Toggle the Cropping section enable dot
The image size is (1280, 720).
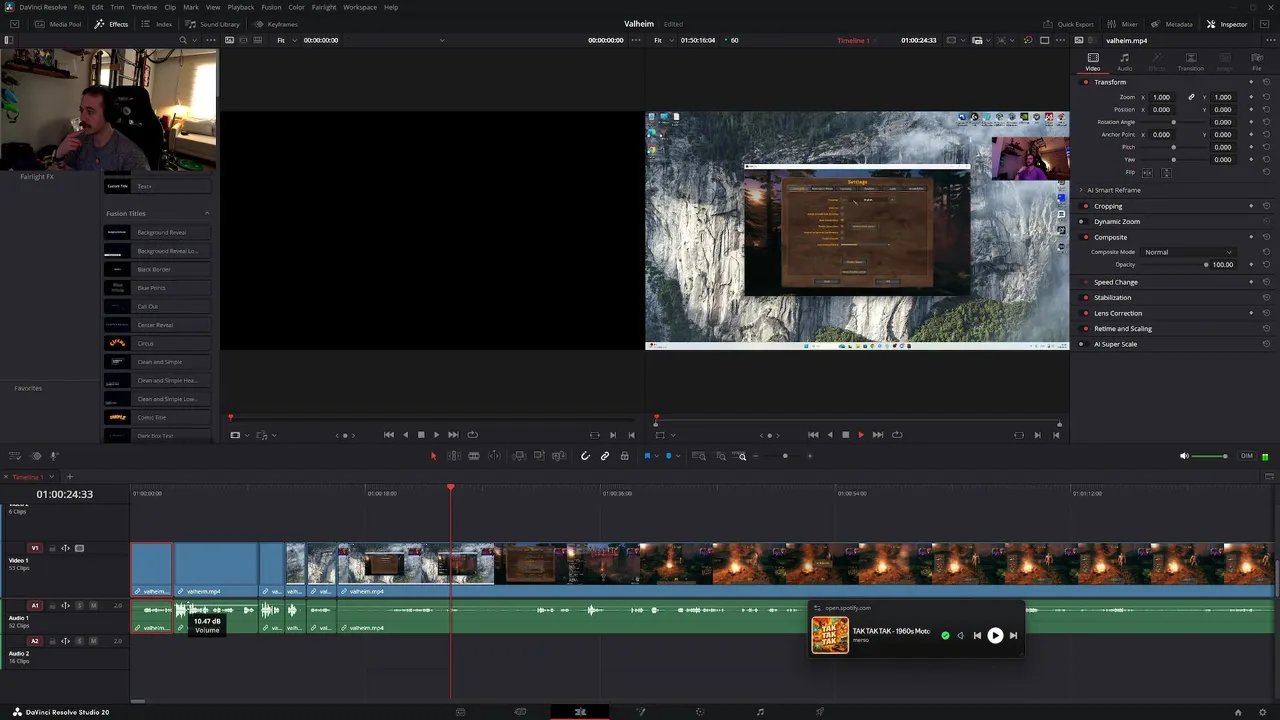pyautogui.click(x=1086, y=206)
